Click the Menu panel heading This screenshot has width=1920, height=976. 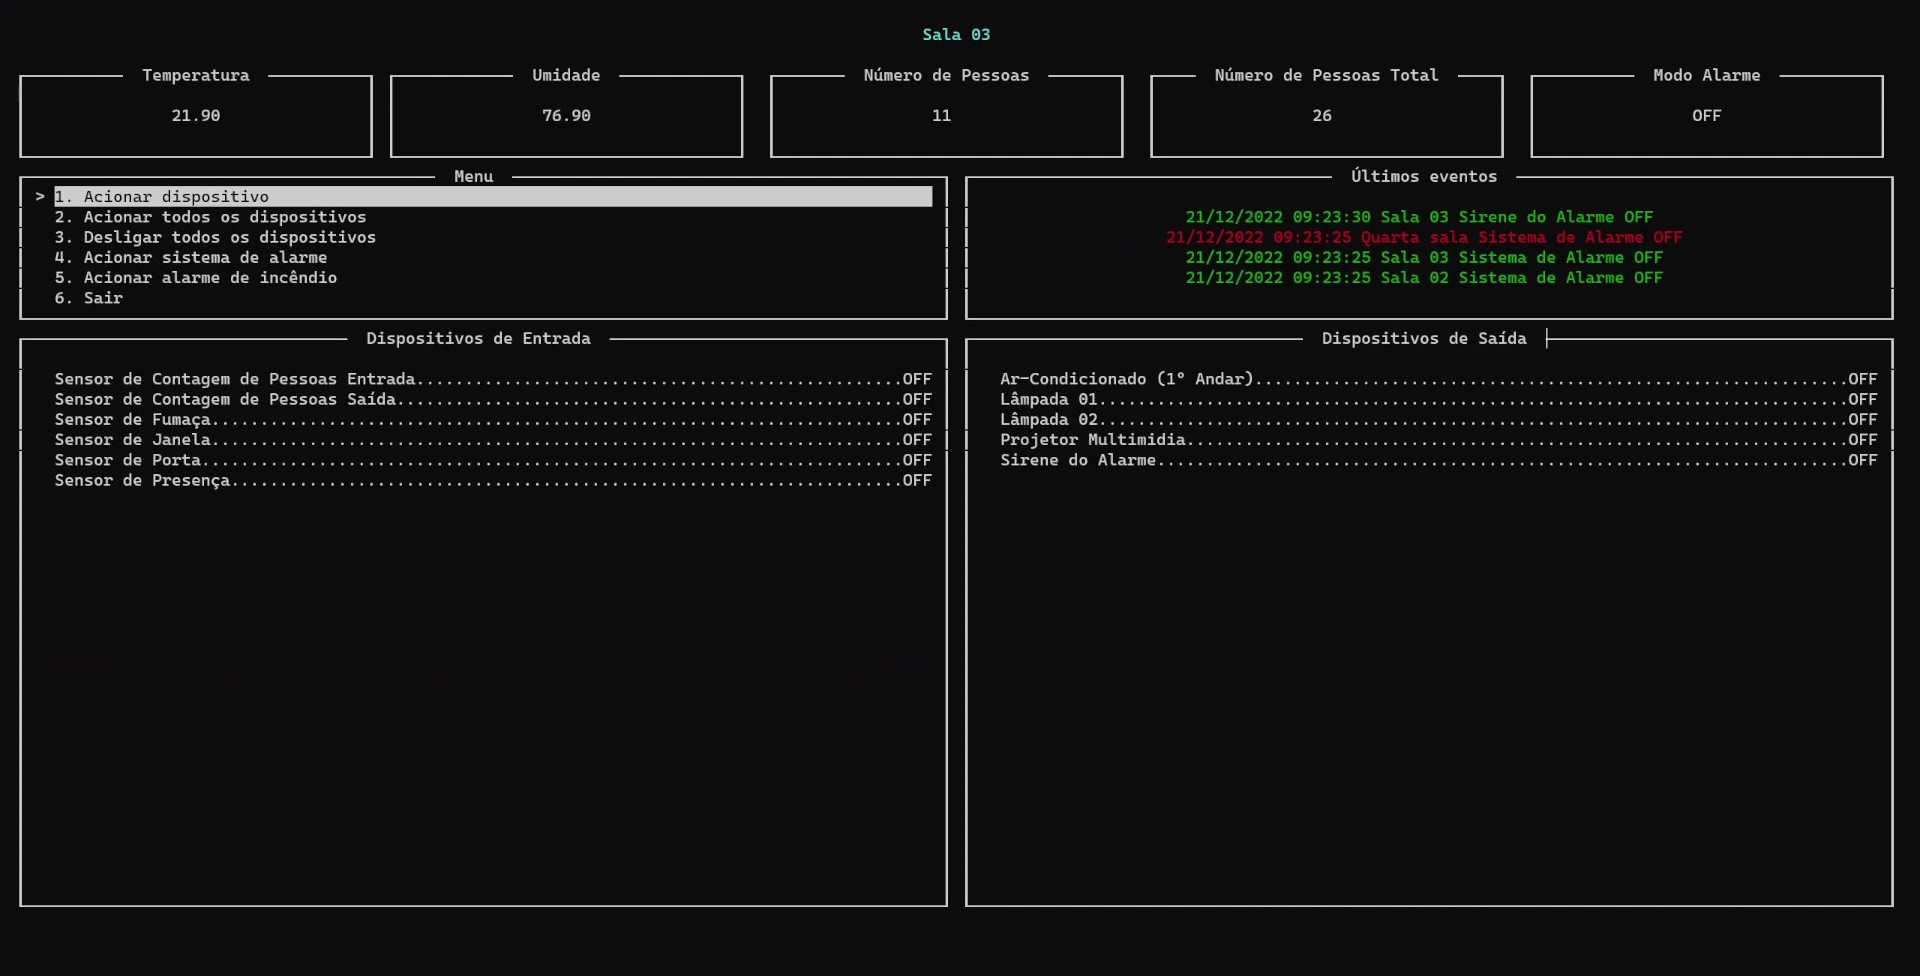coord(474,176)
